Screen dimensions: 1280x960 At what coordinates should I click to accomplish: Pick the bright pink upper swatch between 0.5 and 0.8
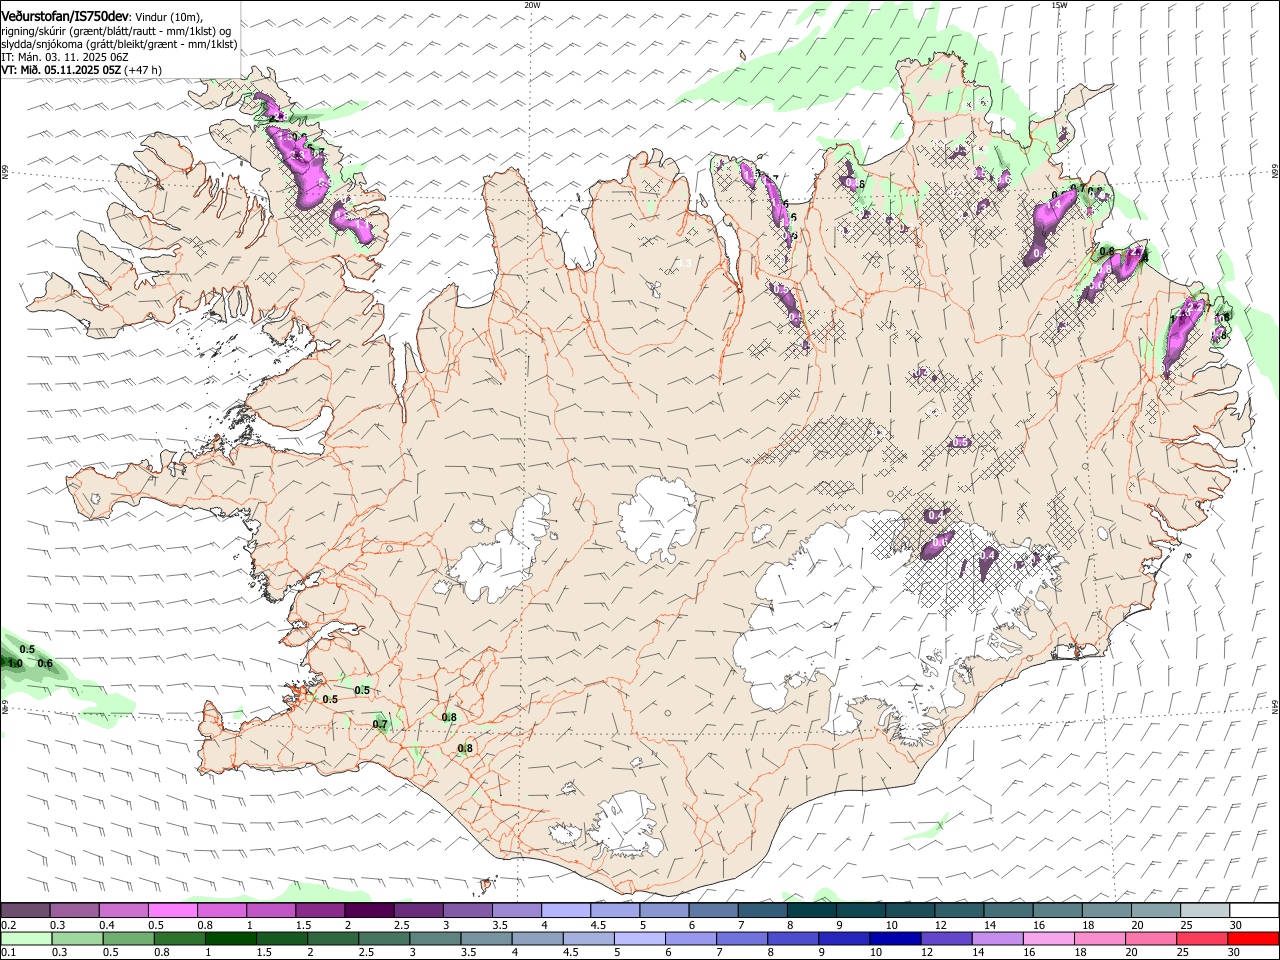pyautogui.click(x=173, y=911)
